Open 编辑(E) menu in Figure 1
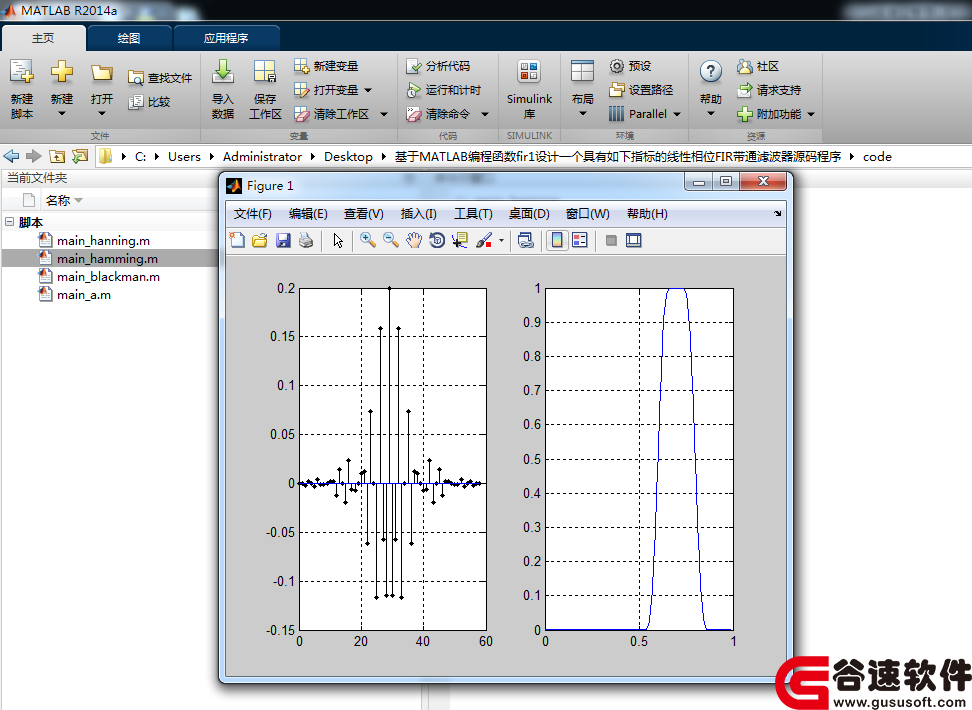This screenshot has width=972, height=710. coord(308,214)
